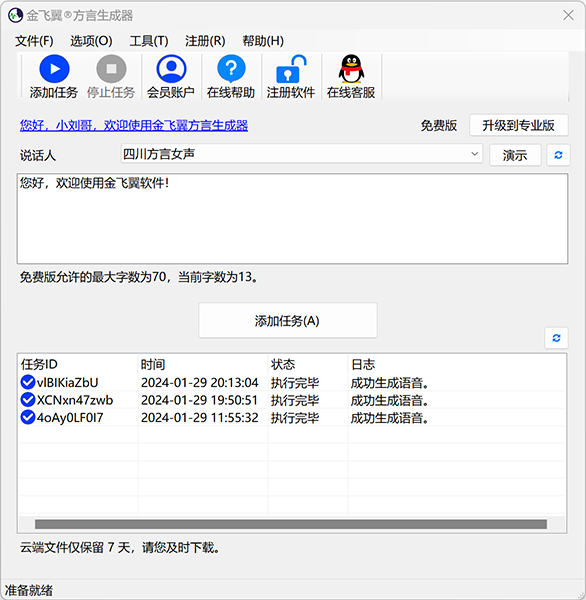
Task: Click check icon of task XCNxn47zwb
Action: (x=28, y=400)
